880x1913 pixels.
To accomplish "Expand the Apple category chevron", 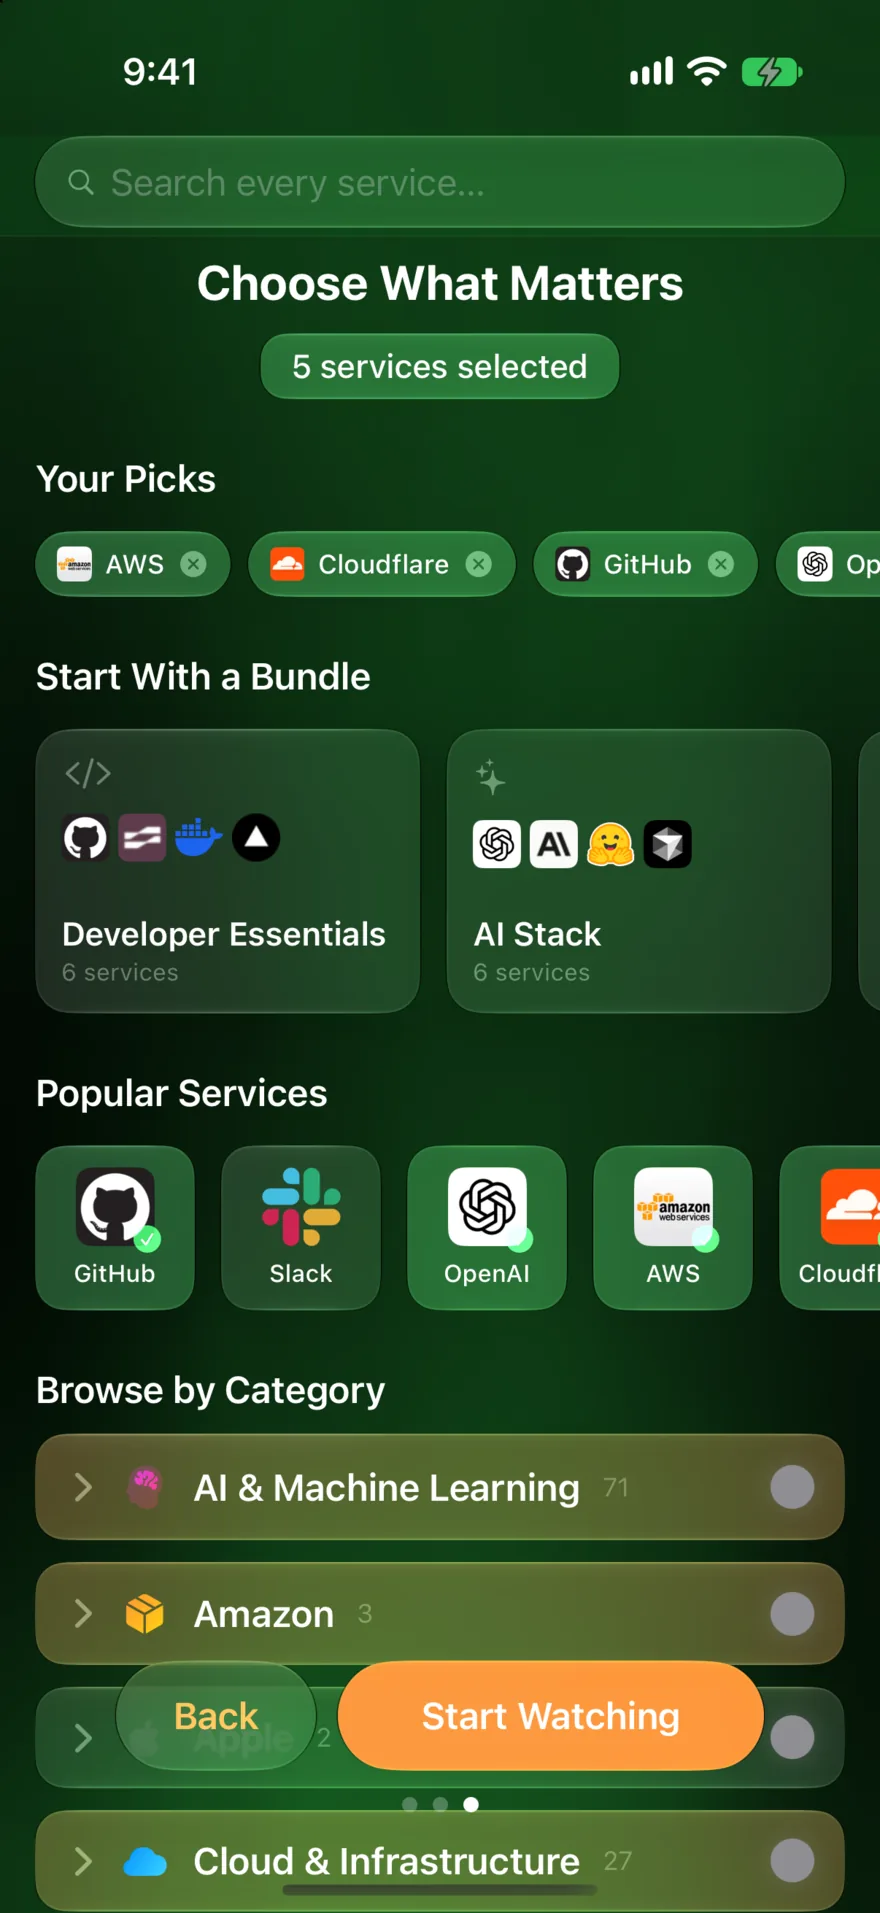I will pos(84,1738).
